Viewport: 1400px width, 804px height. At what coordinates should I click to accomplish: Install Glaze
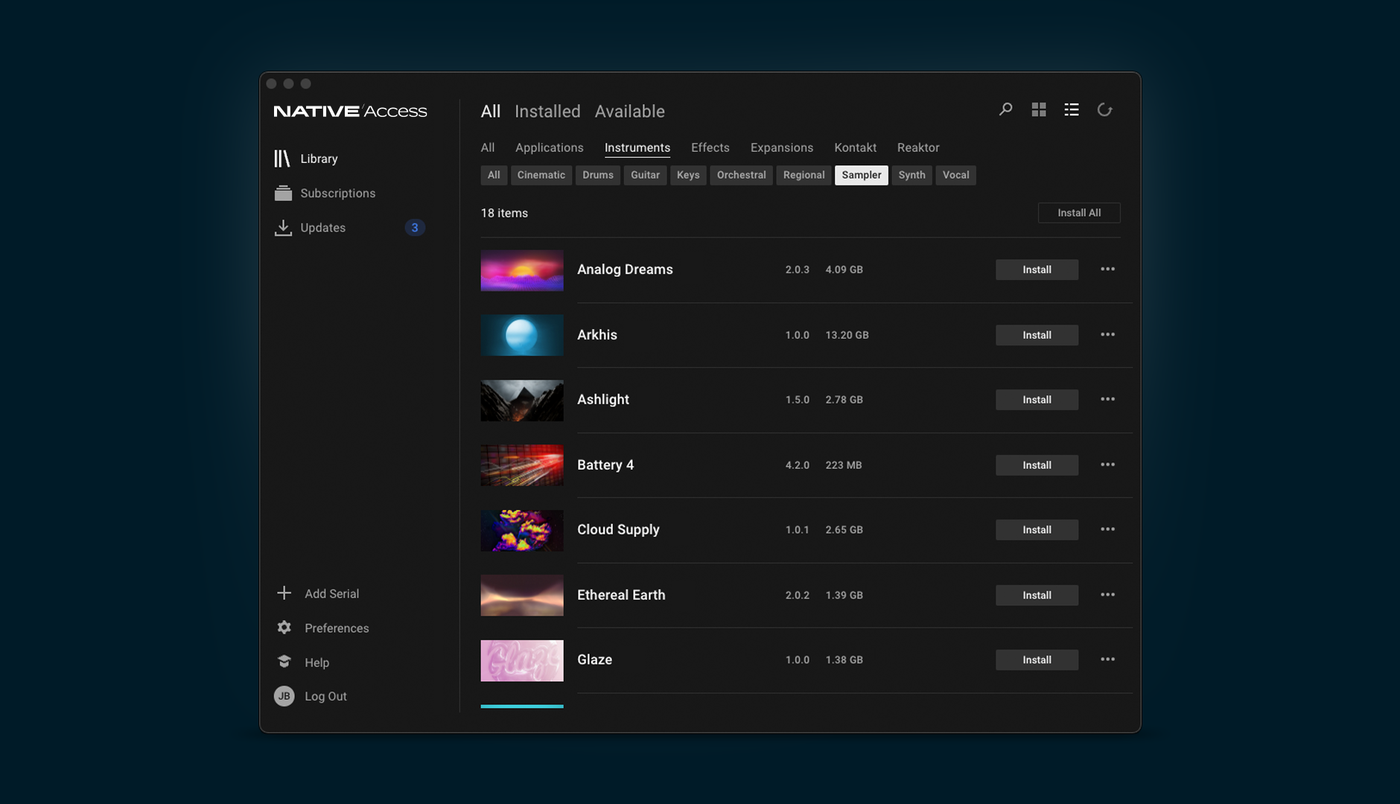1037,660
